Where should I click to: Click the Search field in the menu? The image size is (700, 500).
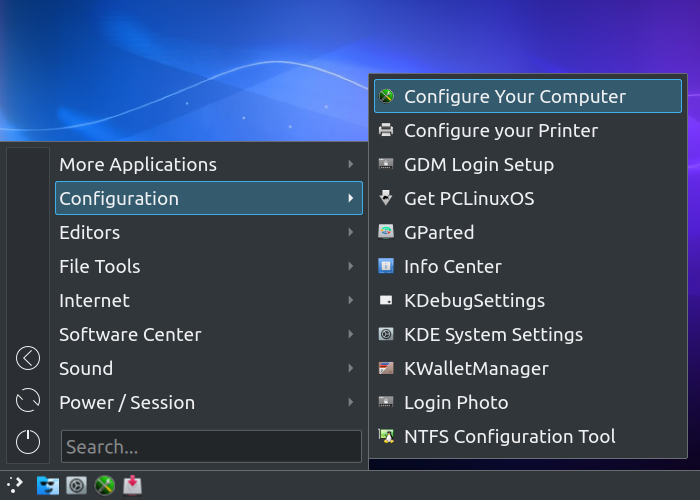(x=211, y=446)
